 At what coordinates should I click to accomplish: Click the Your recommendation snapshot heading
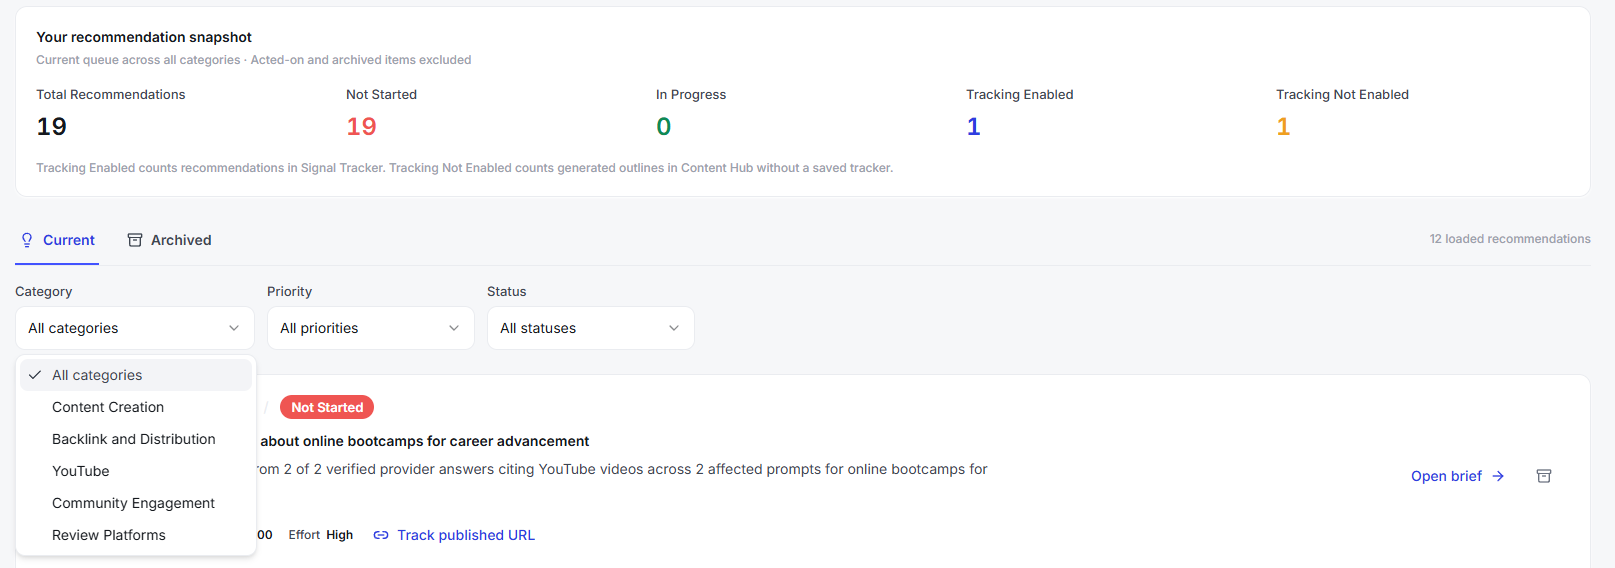(x=144, y=37)
